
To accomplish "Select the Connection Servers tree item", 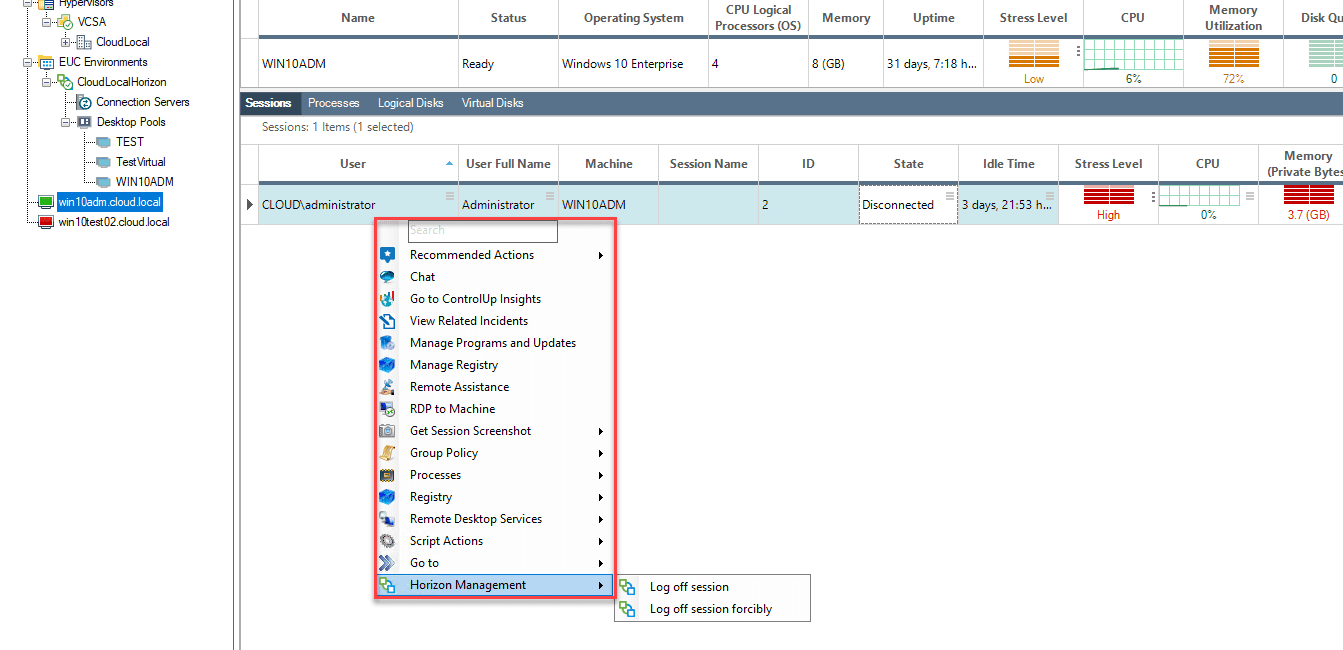I will tap(142, 102).
